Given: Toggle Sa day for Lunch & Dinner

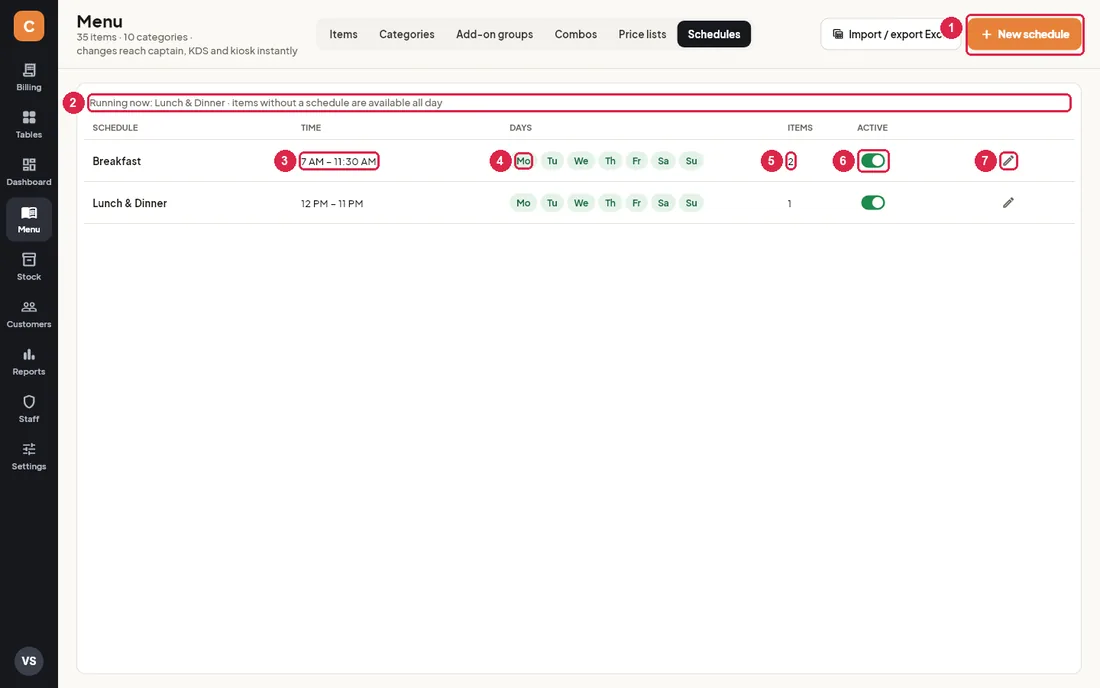Looking at the screenshot, I should 663,203.
